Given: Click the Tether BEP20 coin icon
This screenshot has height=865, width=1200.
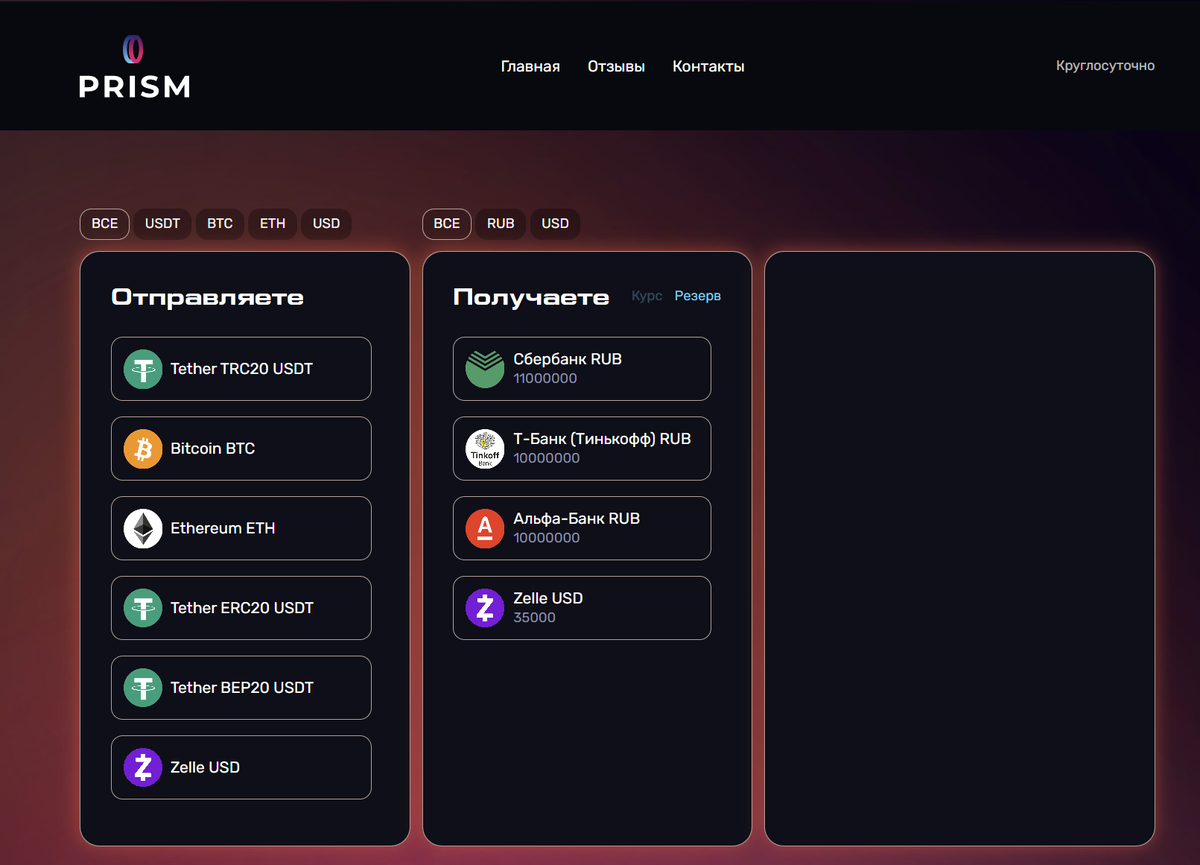Looking at the screenshot, I should coord(143,688).
